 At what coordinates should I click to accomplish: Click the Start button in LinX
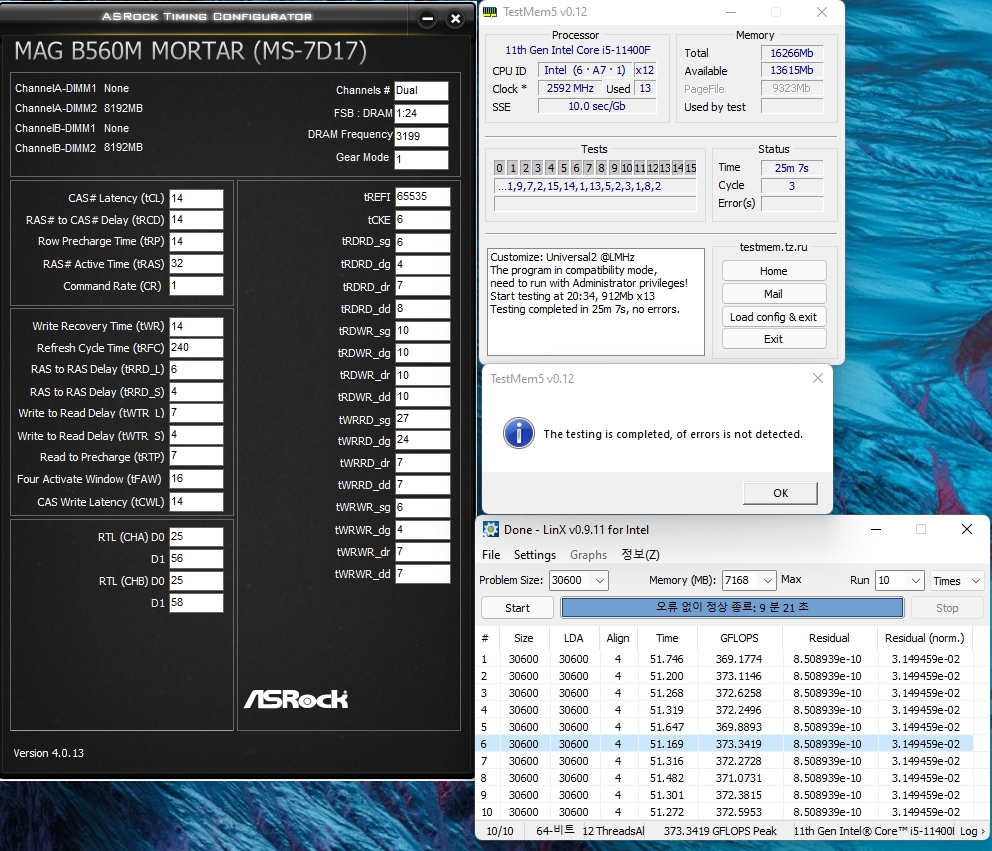click(517, 608)
